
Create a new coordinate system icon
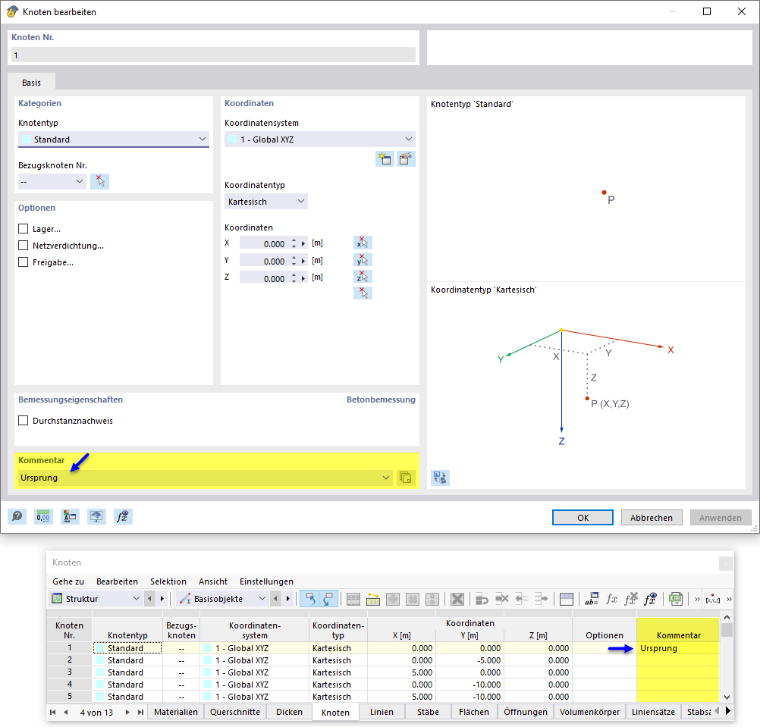(x=385, y=159)
